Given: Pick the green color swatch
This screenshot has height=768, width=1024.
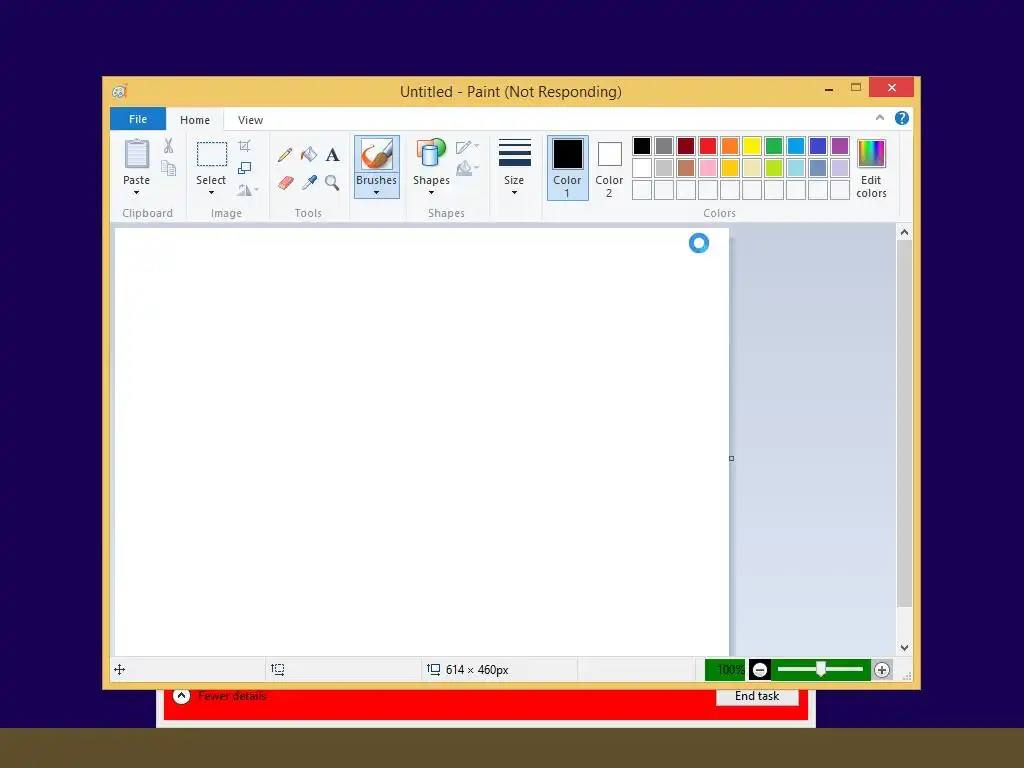Looking at the screenshot, I should pyautogui.click(x=774, y=146).
